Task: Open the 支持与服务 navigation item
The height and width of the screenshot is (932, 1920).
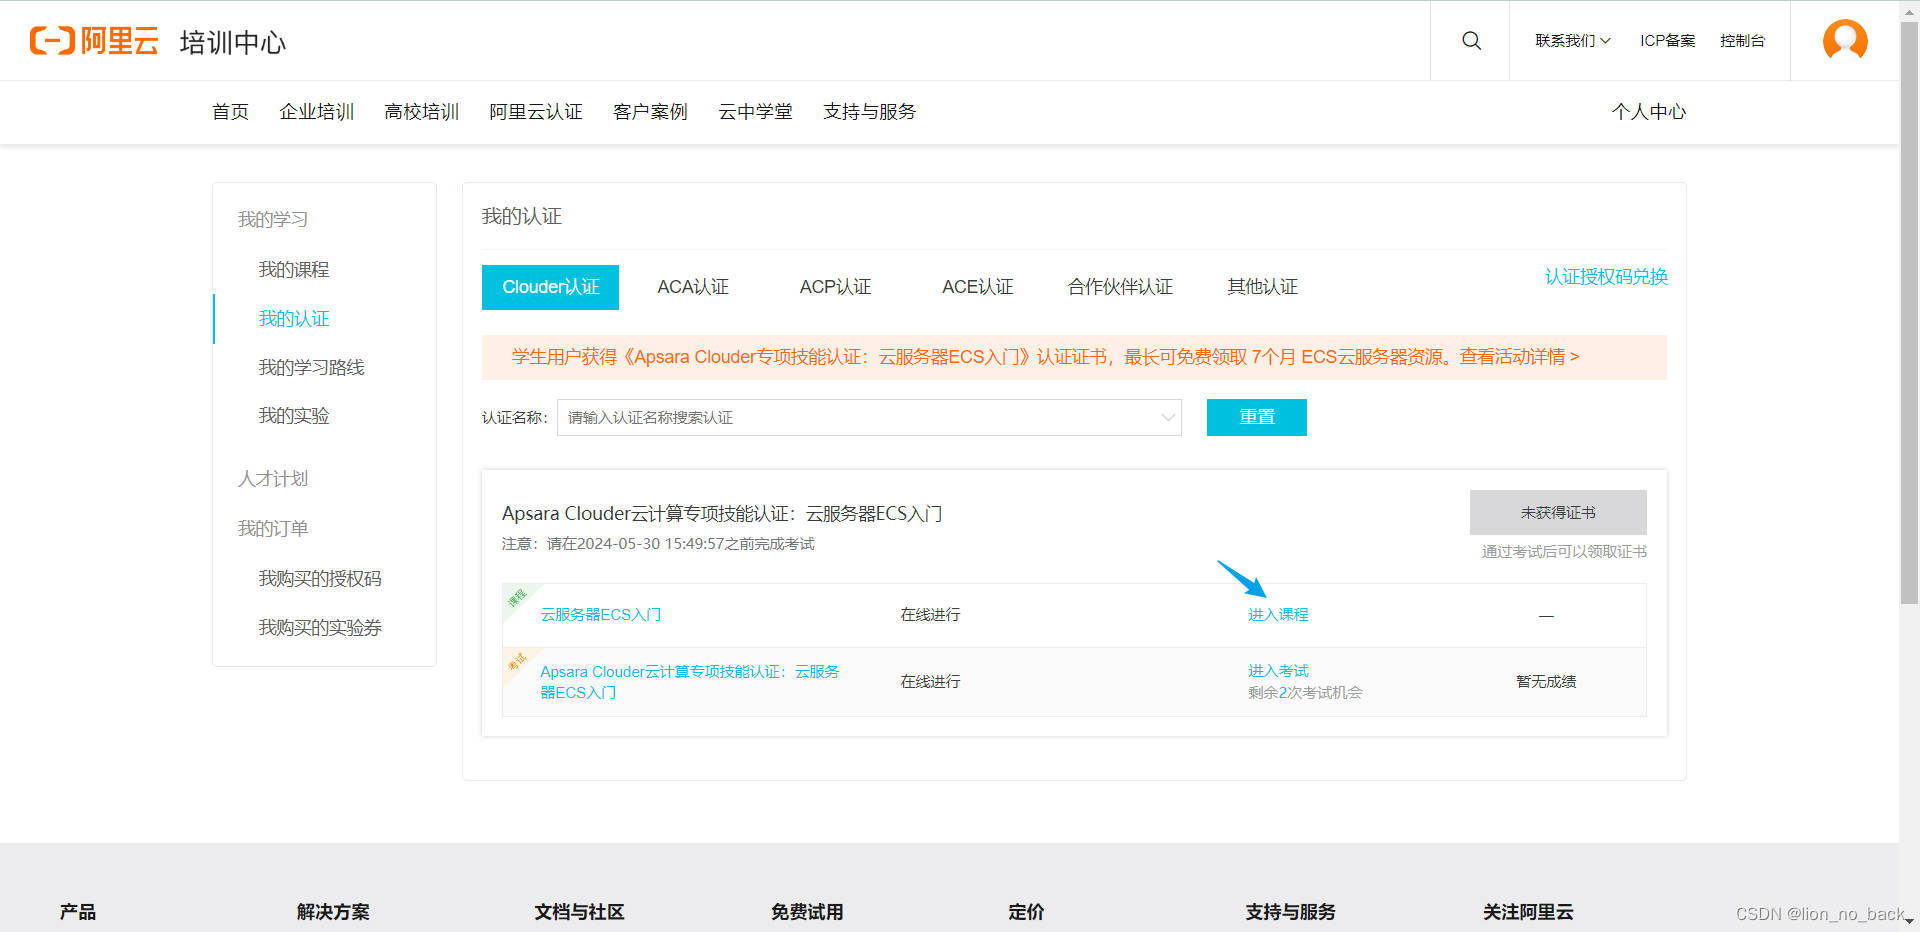Action: point(869,112)
